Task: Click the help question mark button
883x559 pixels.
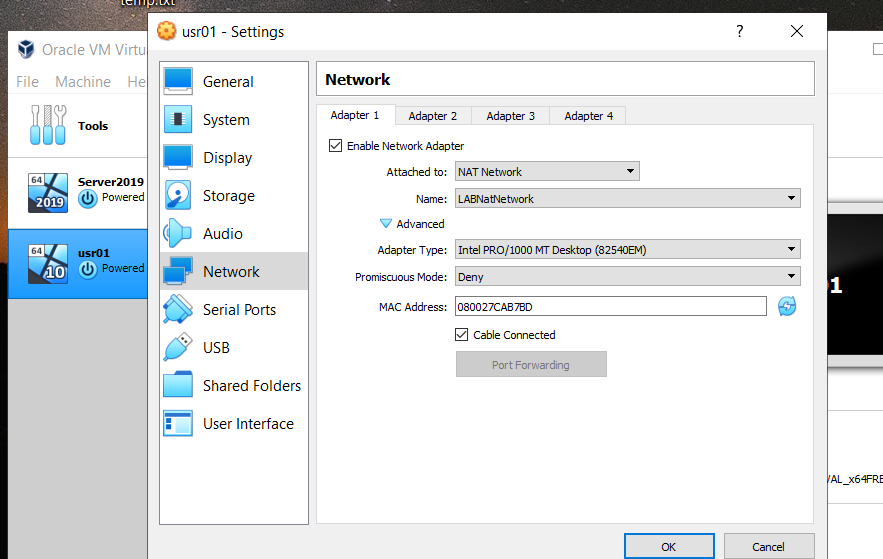Action: 740,31
